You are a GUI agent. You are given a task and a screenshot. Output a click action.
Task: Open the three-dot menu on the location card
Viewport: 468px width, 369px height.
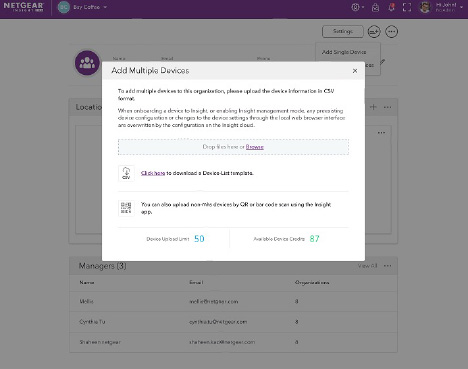pyautogui.click(x=381, y=133)
